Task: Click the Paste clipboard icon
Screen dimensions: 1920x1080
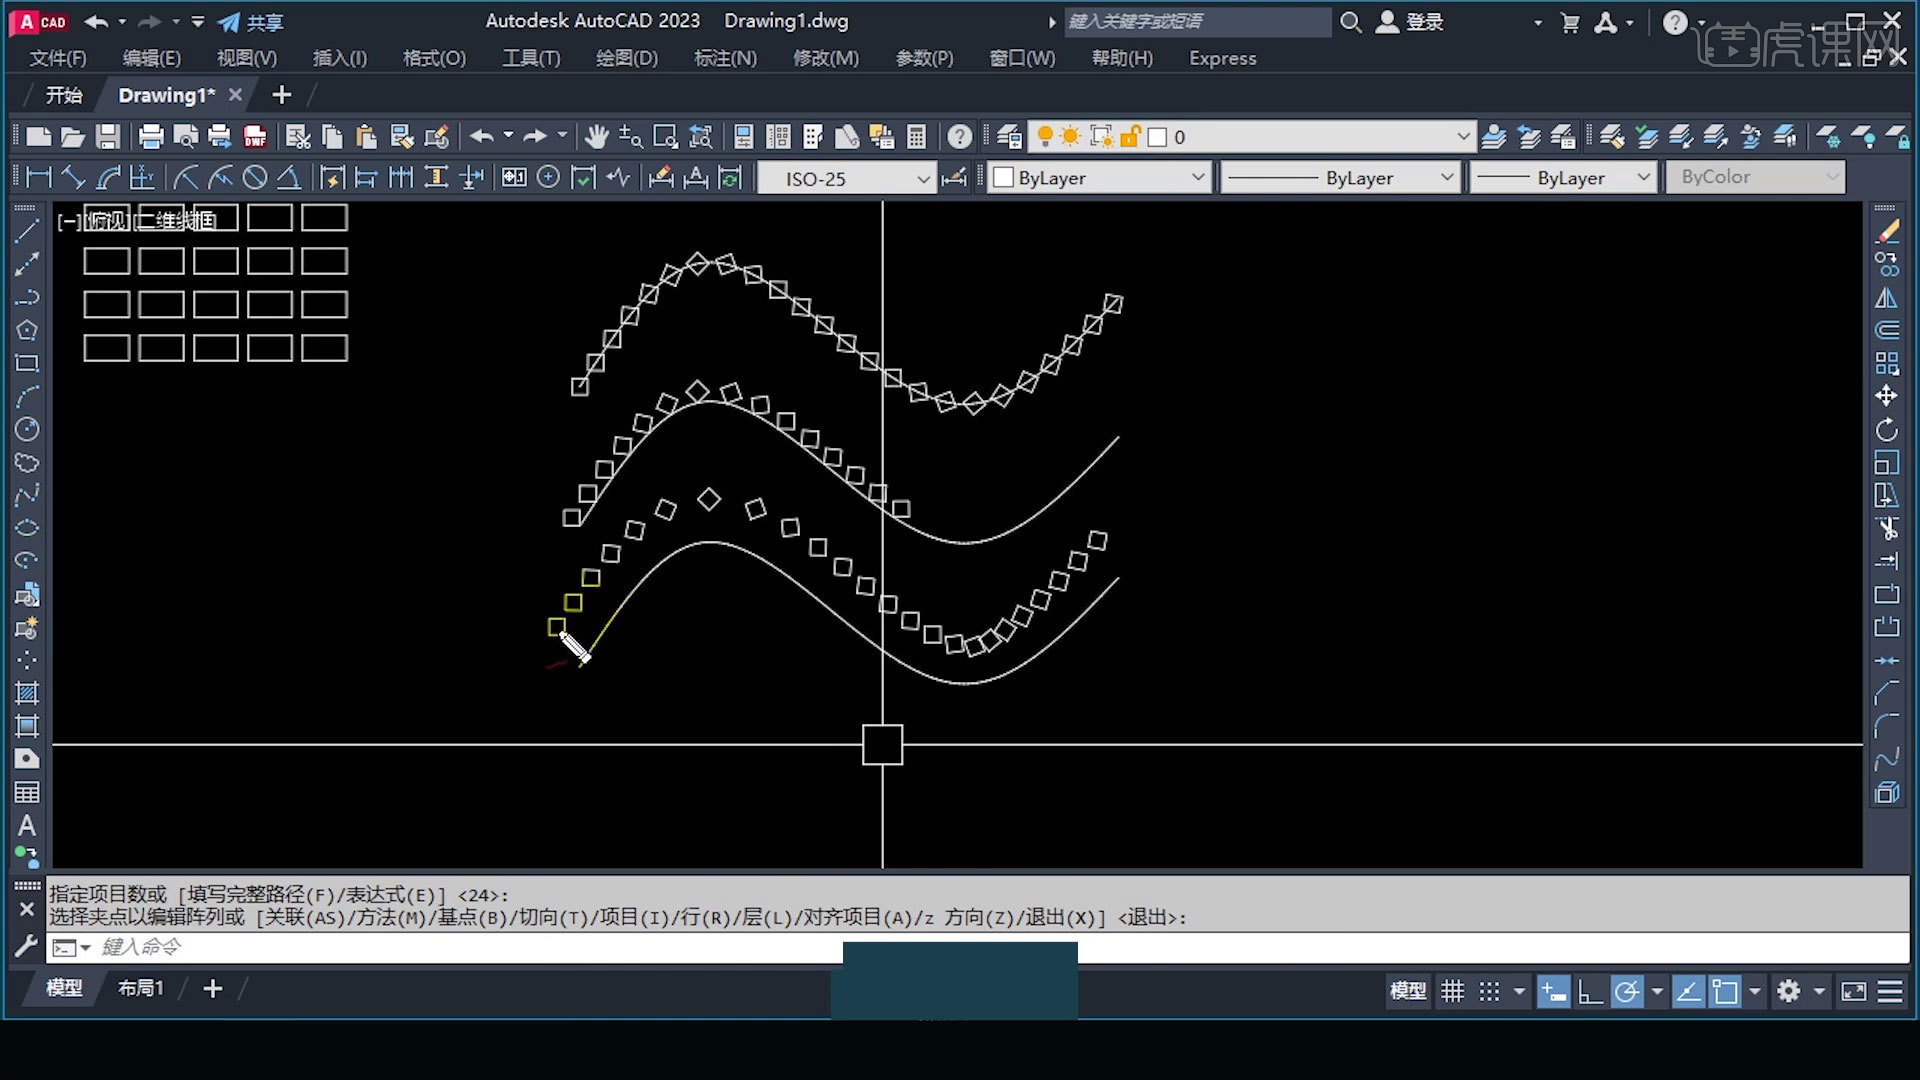Action: pos(367,137)
